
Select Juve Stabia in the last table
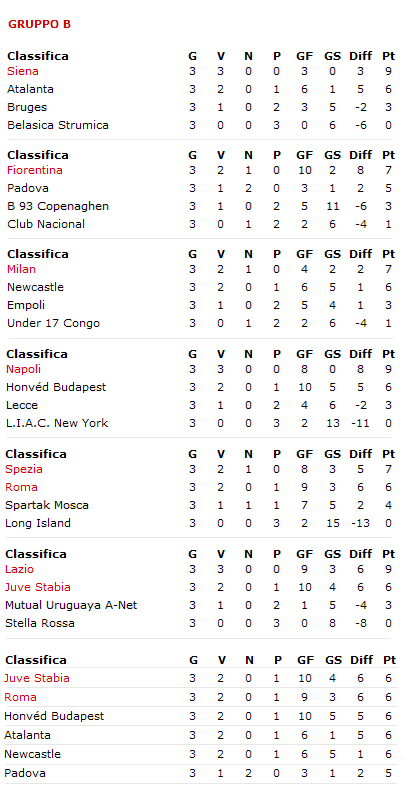[37, 678]
